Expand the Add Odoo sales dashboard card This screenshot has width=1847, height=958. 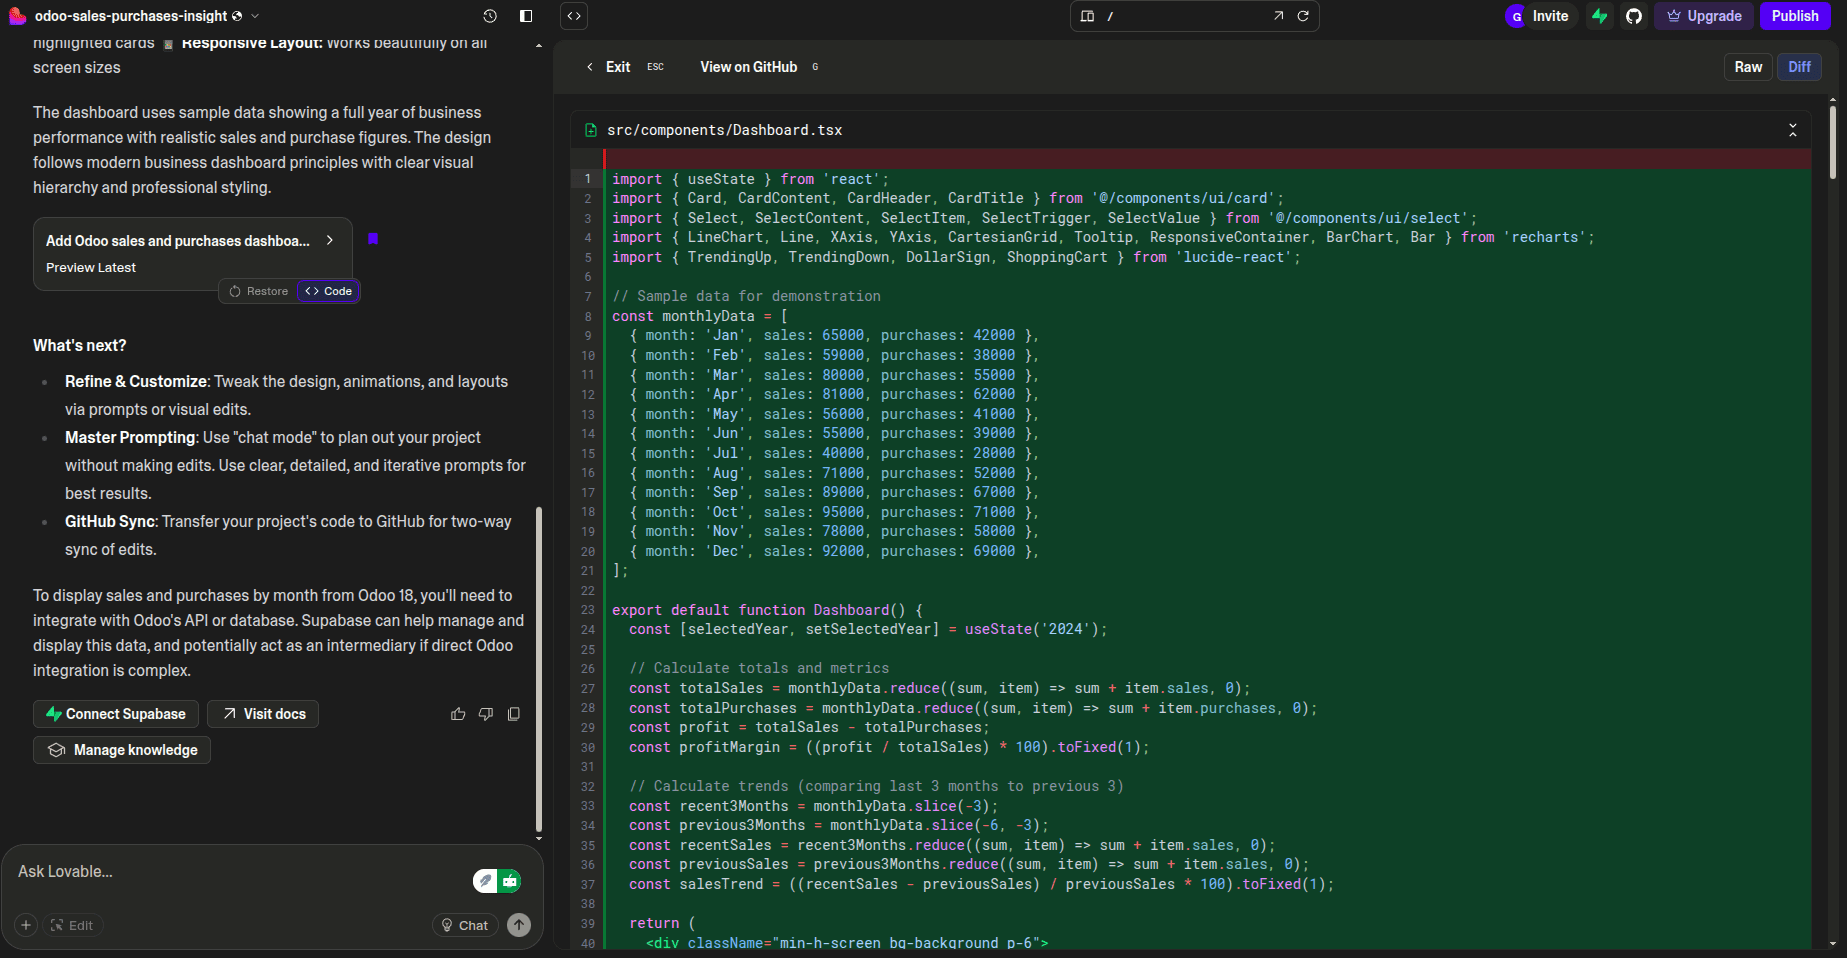tap(329, 240)
